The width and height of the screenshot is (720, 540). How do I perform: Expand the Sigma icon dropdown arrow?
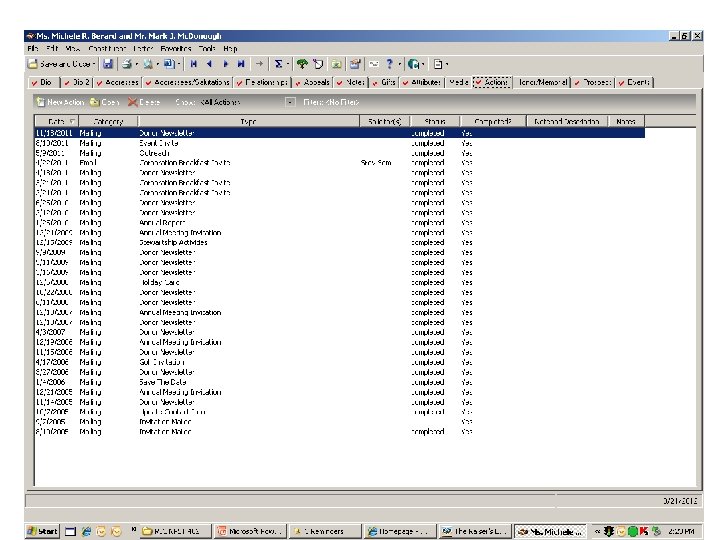[x=288, y=64]
